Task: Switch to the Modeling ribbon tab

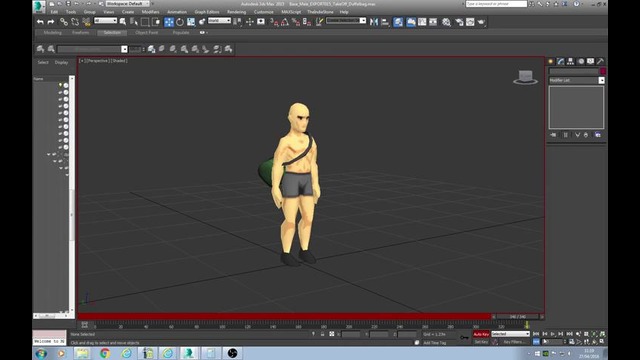Action: pos(53,33)
